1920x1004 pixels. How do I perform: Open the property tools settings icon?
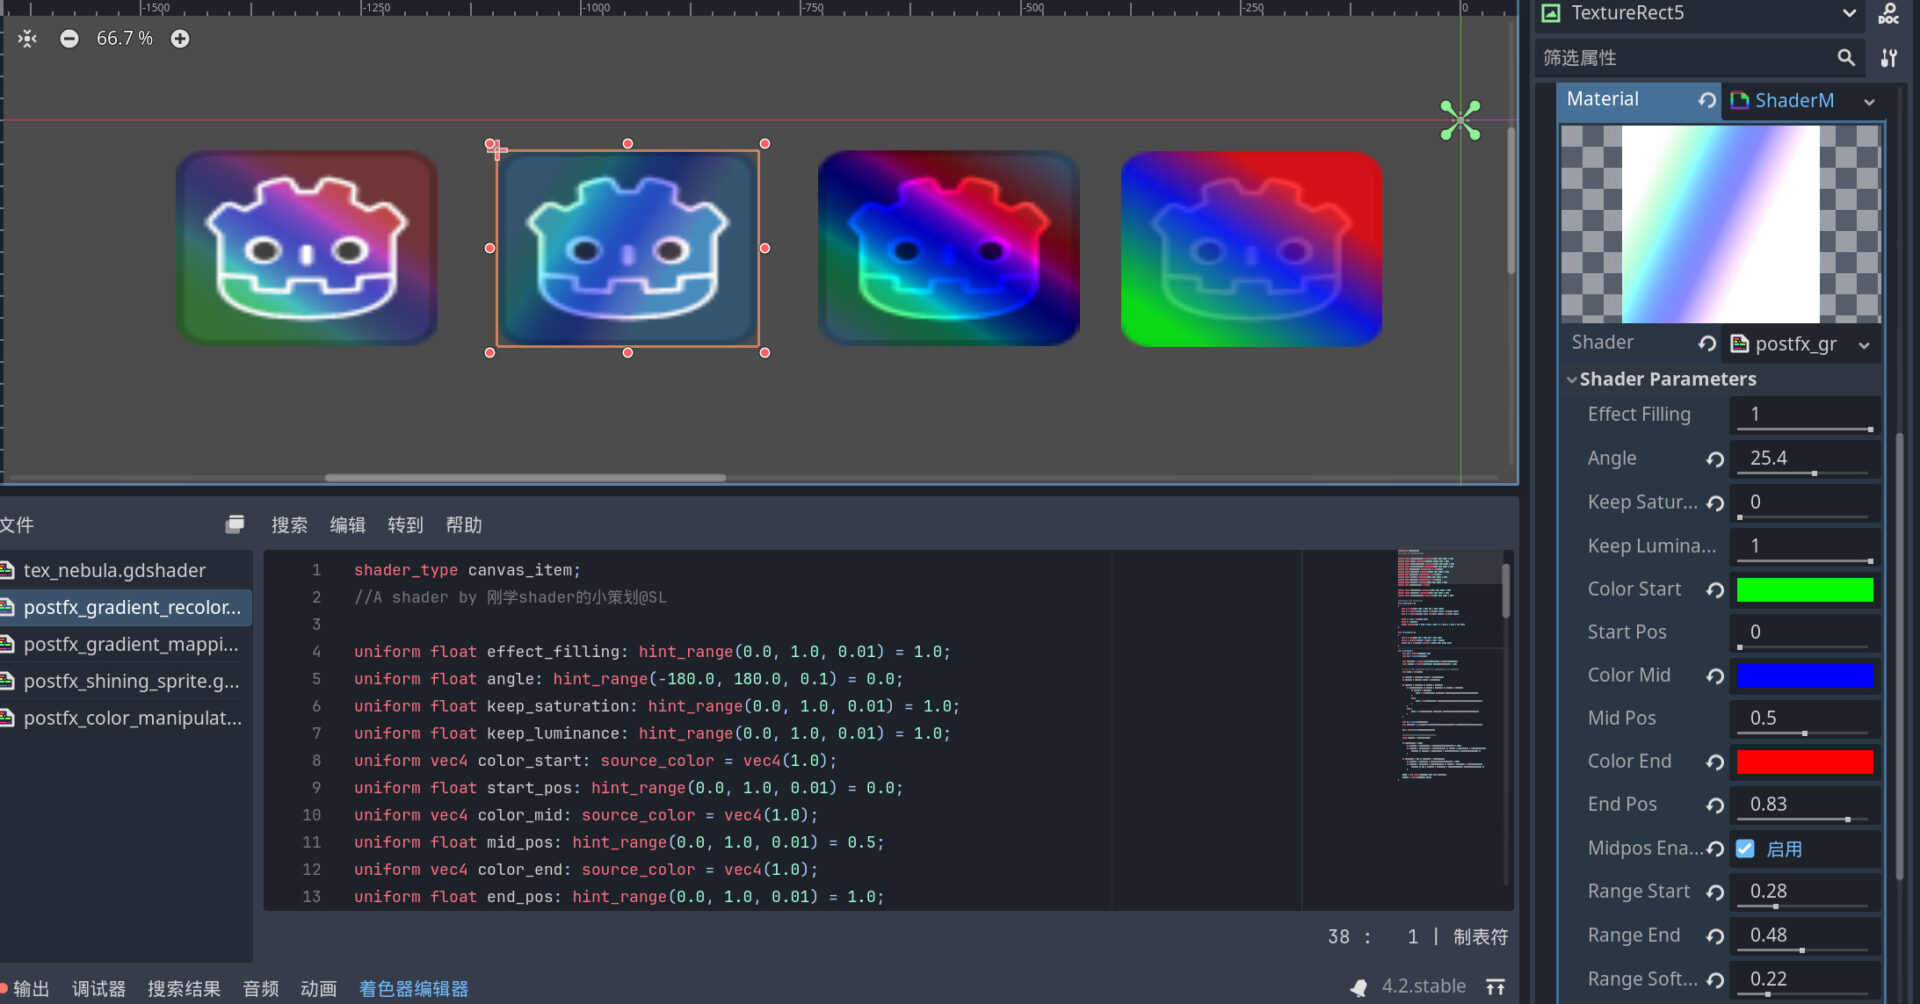tap(1889, 58)
